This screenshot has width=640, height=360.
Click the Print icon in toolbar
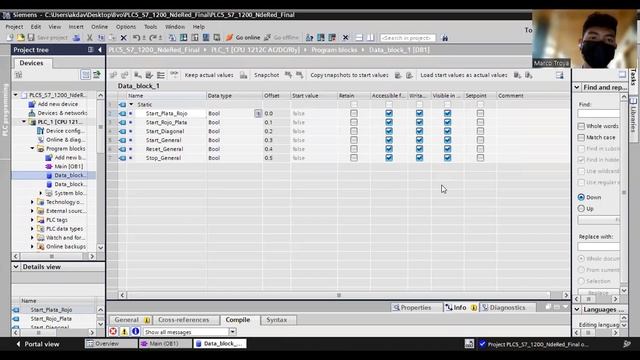[76, 38]
